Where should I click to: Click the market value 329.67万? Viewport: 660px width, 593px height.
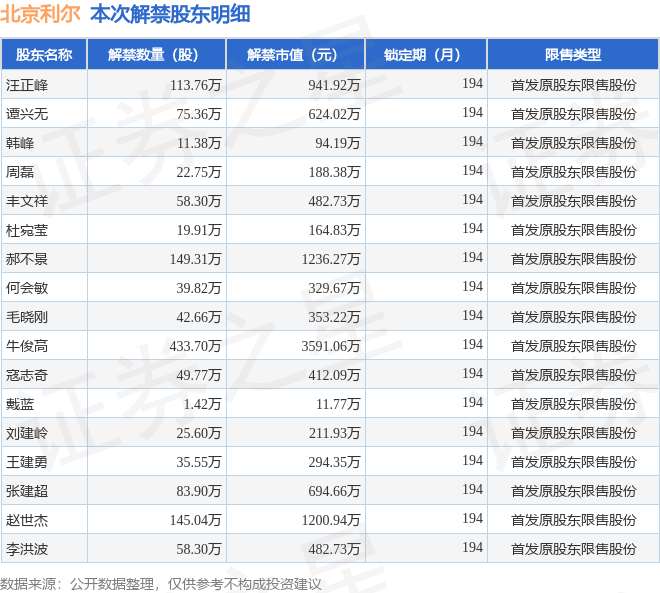point(334,288)
